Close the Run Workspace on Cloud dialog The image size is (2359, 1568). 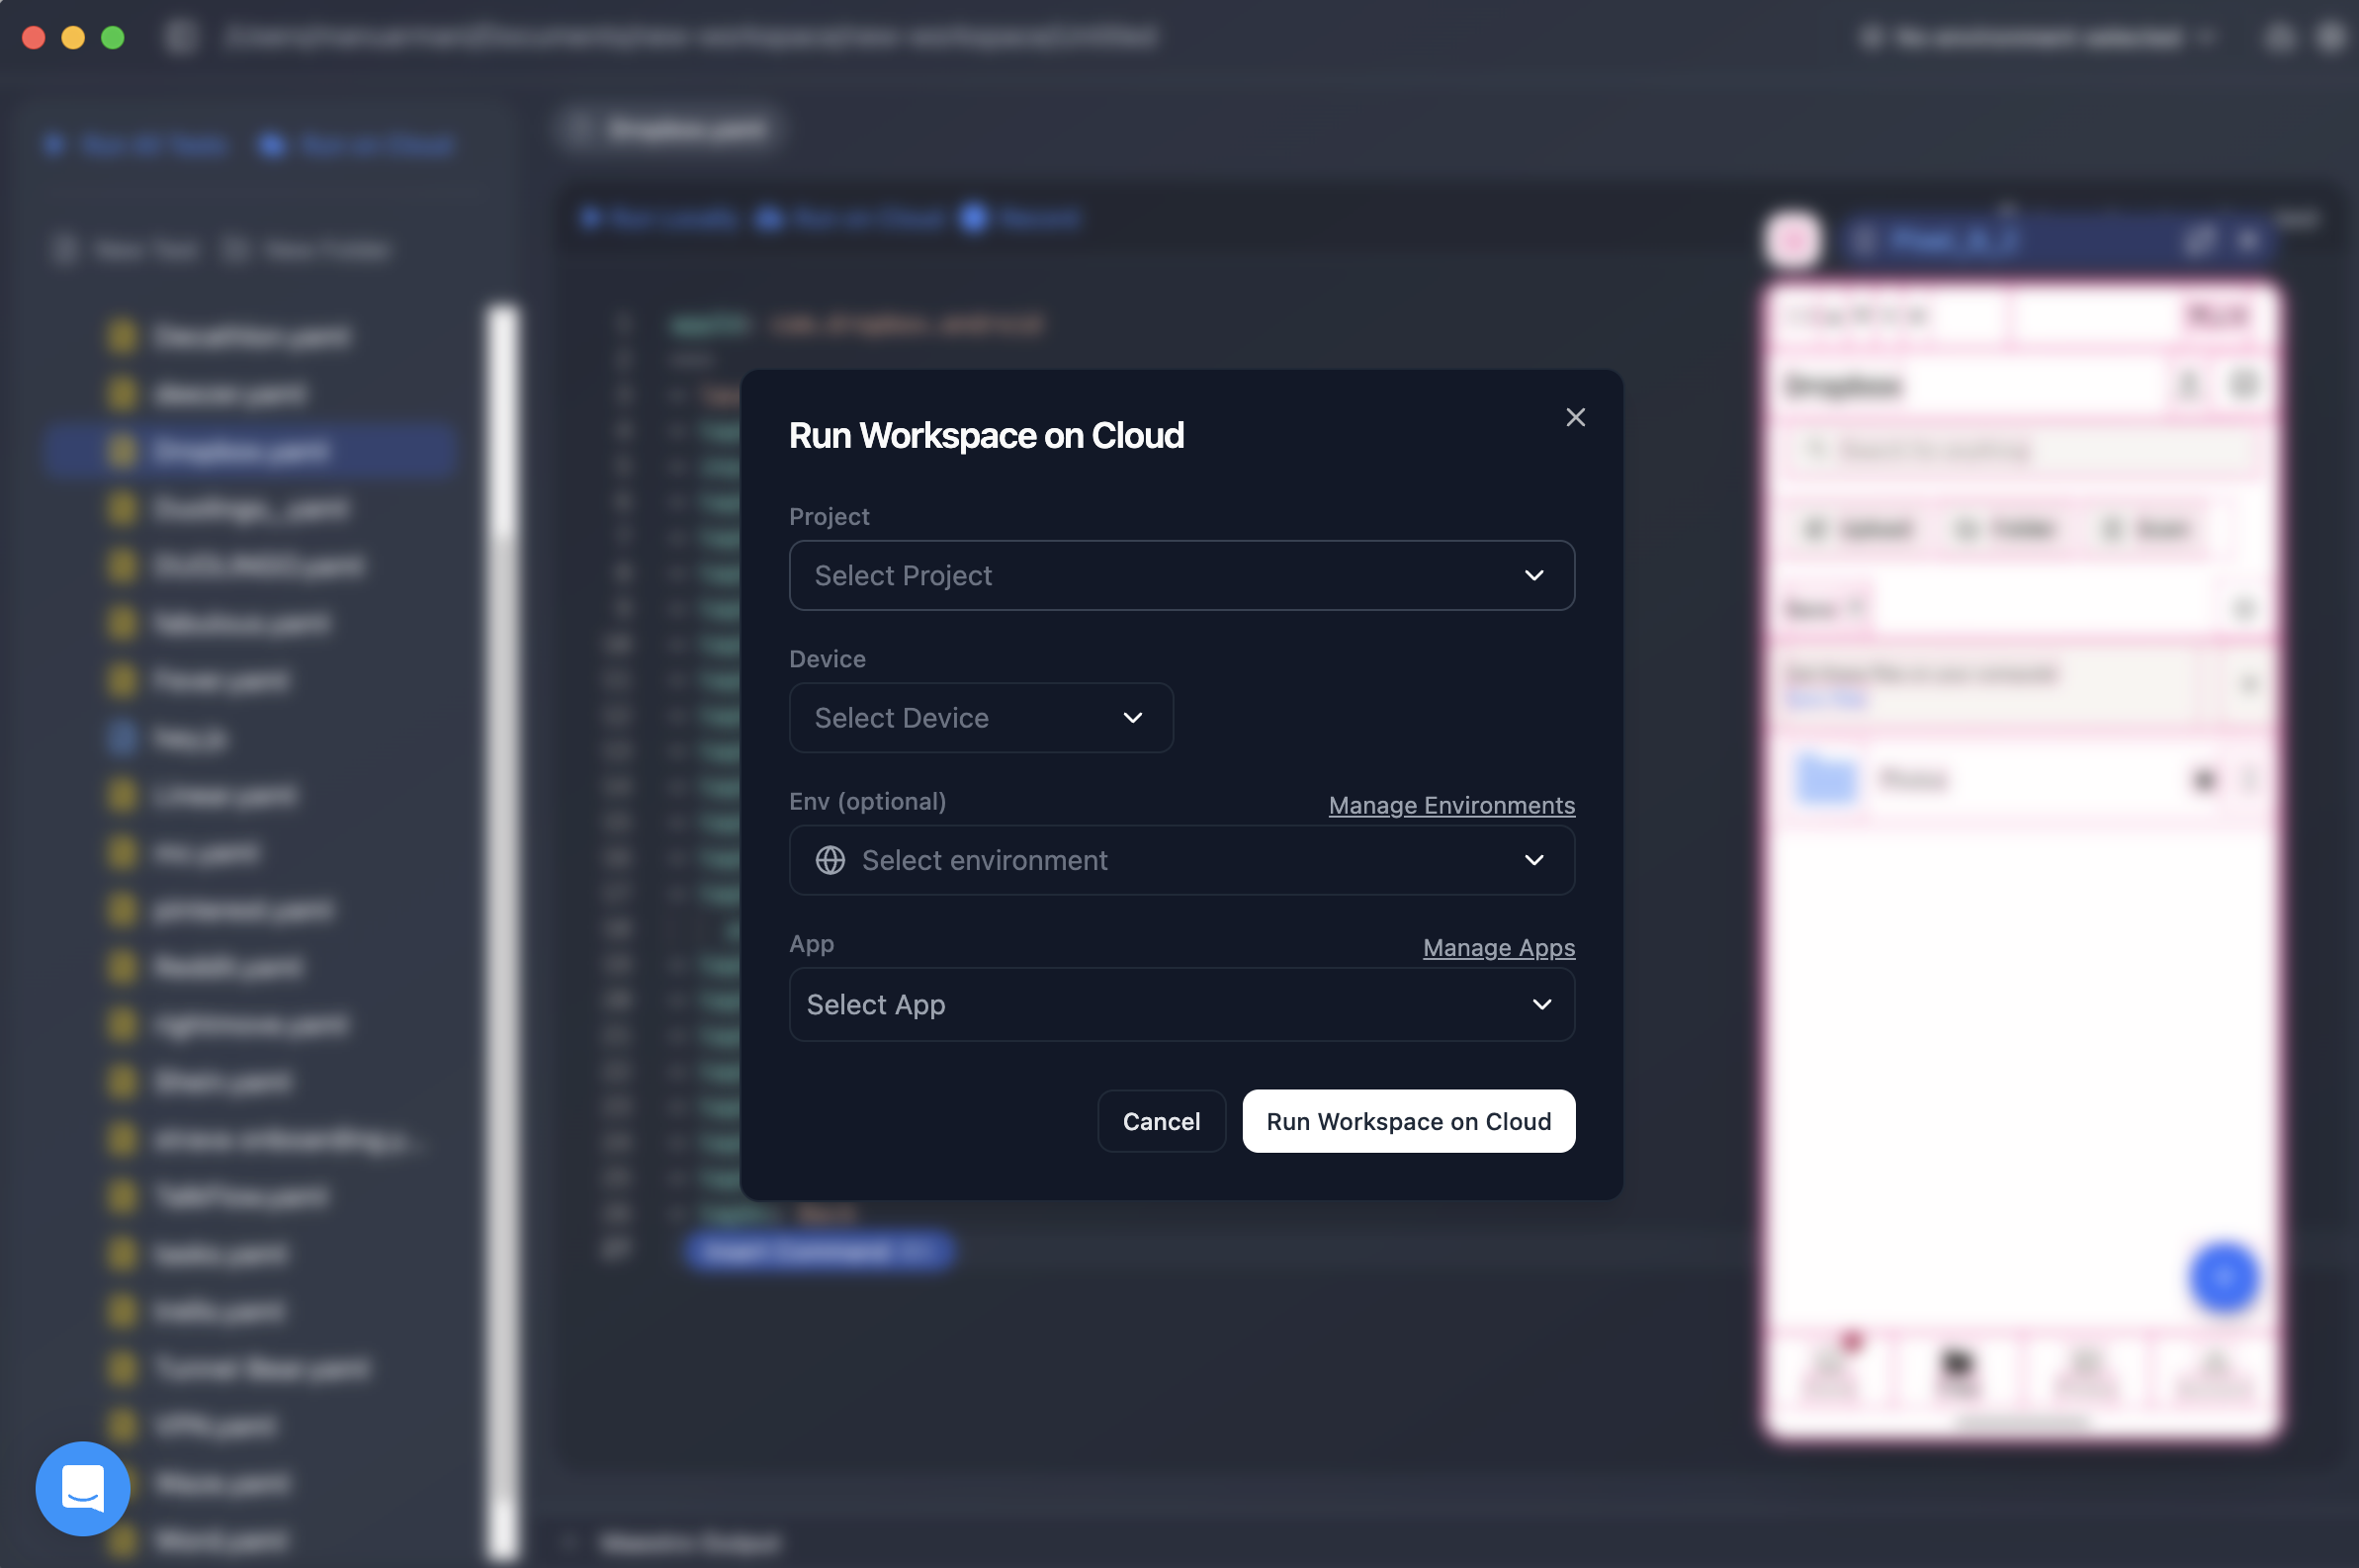coord(1575,418)
